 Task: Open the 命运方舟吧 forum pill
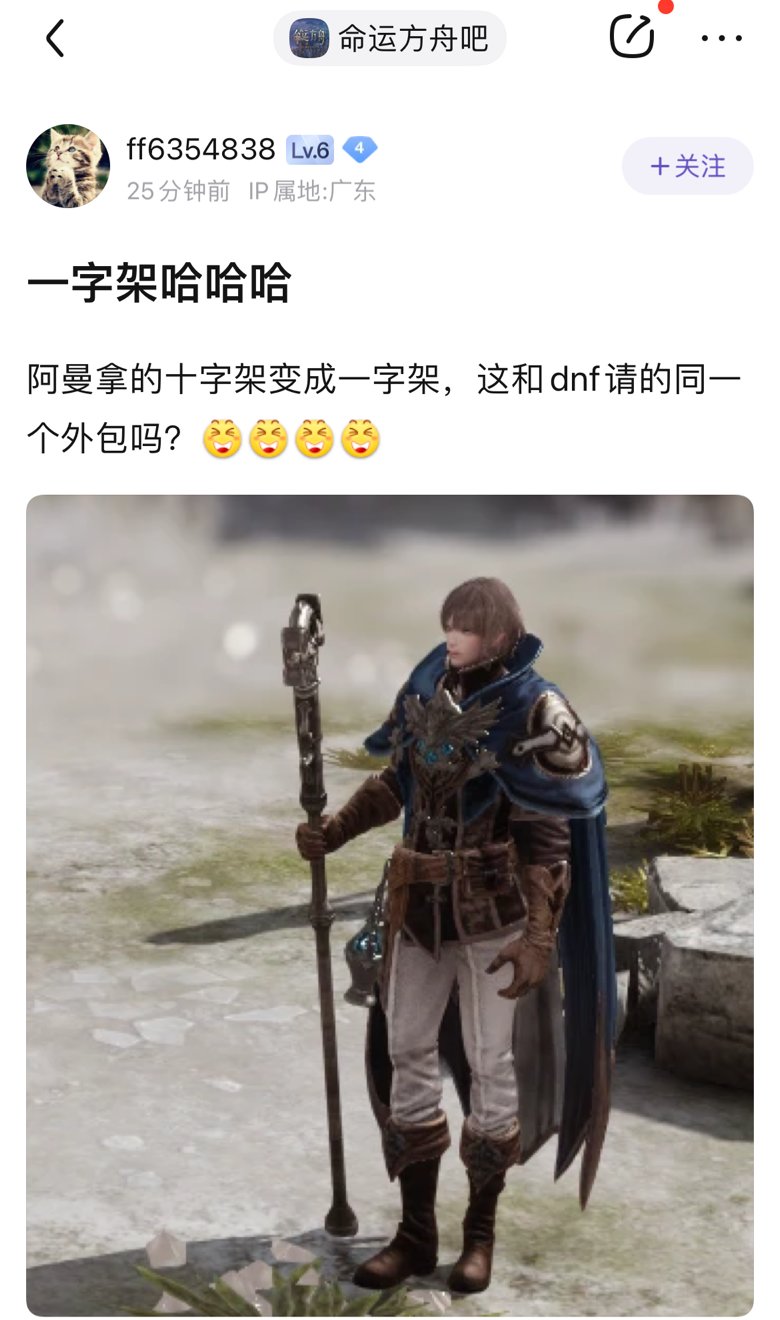390,38
